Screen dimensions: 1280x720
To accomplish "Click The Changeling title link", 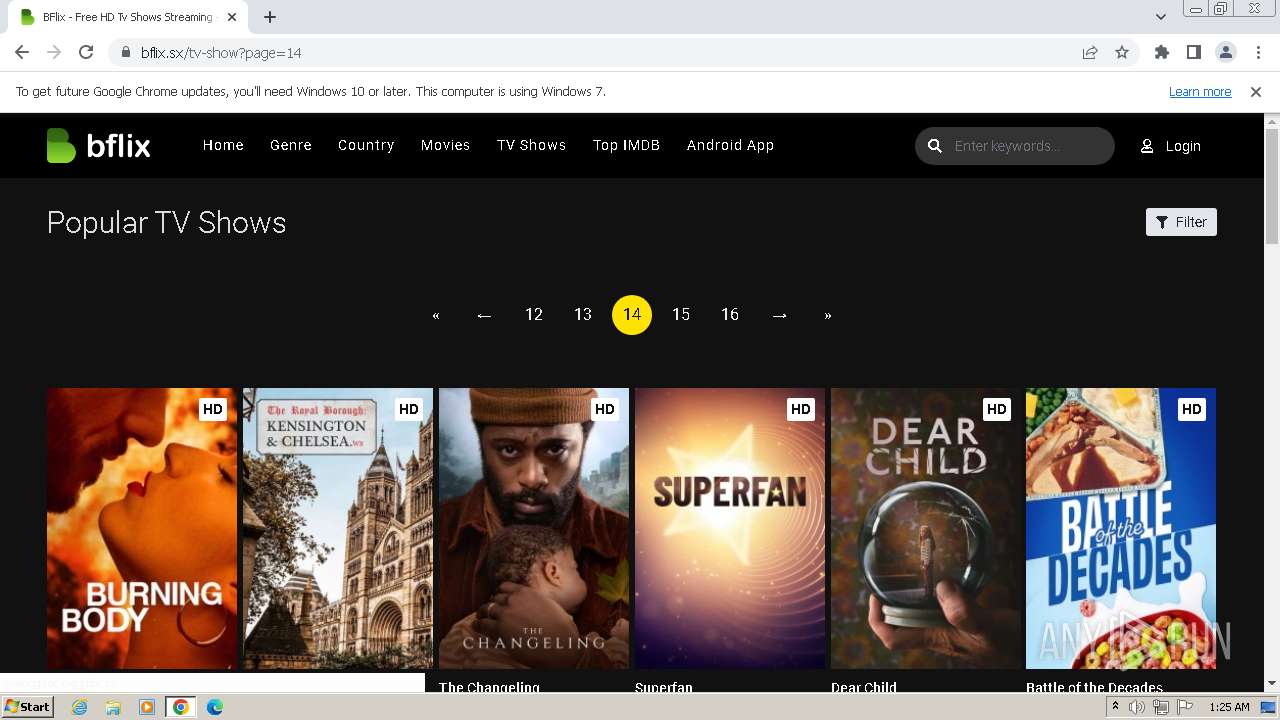I will [x=489, y=687].
